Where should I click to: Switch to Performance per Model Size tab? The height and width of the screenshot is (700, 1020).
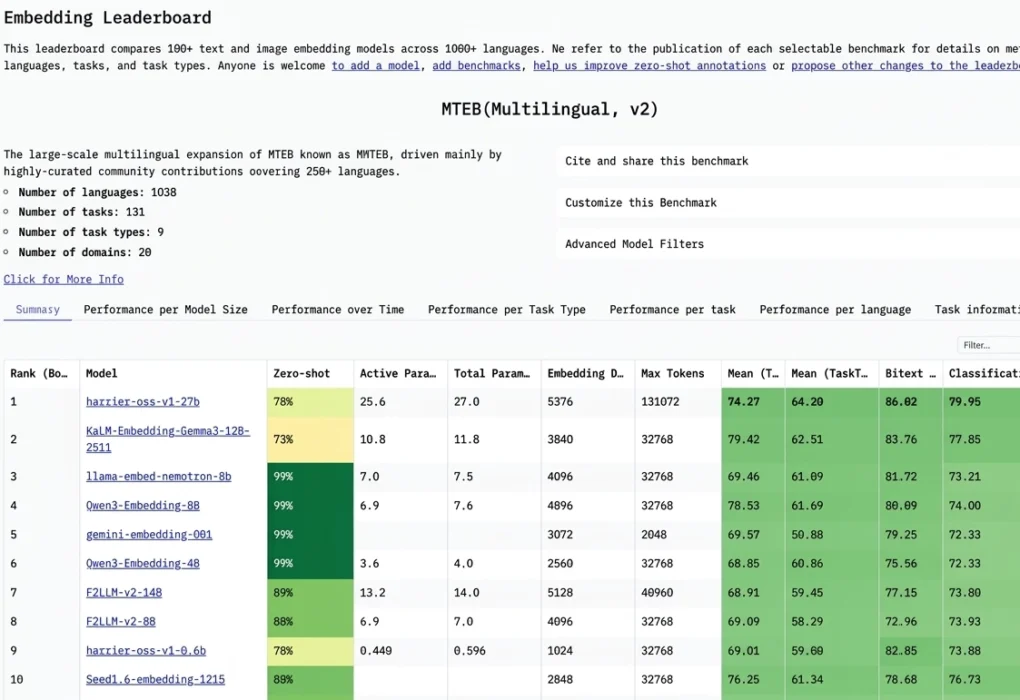[165, 310]
